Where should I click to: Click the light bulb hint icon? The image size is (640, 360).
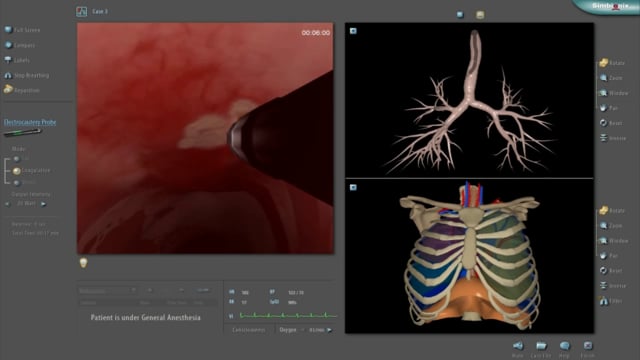[83, 263]
